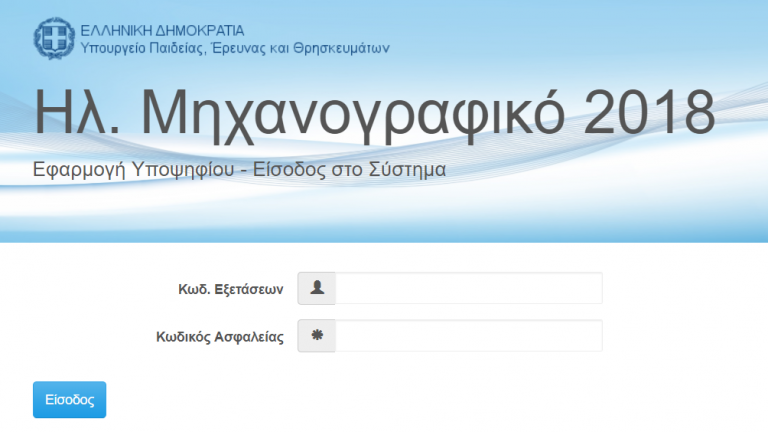768x432 pixels.
Task: Click the Κωδικός Ασφαλείας label
Action: pos(220,337)
